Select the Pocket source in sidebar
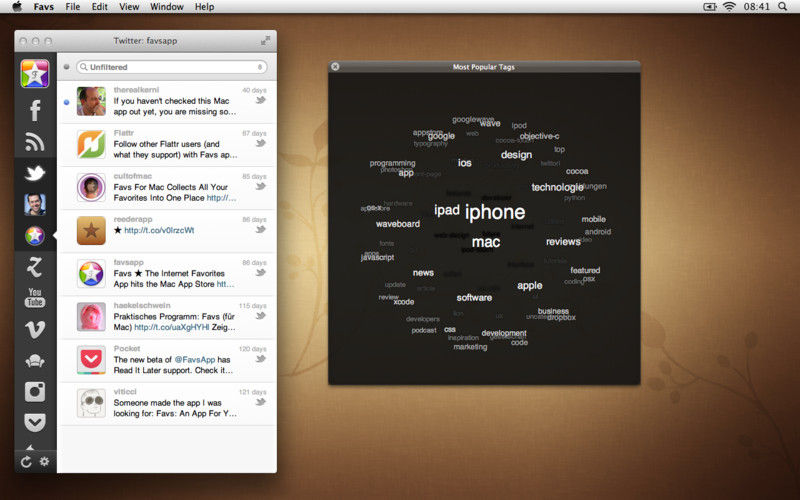The width and height of the screenshot is (800, 500). click(35, 422)
